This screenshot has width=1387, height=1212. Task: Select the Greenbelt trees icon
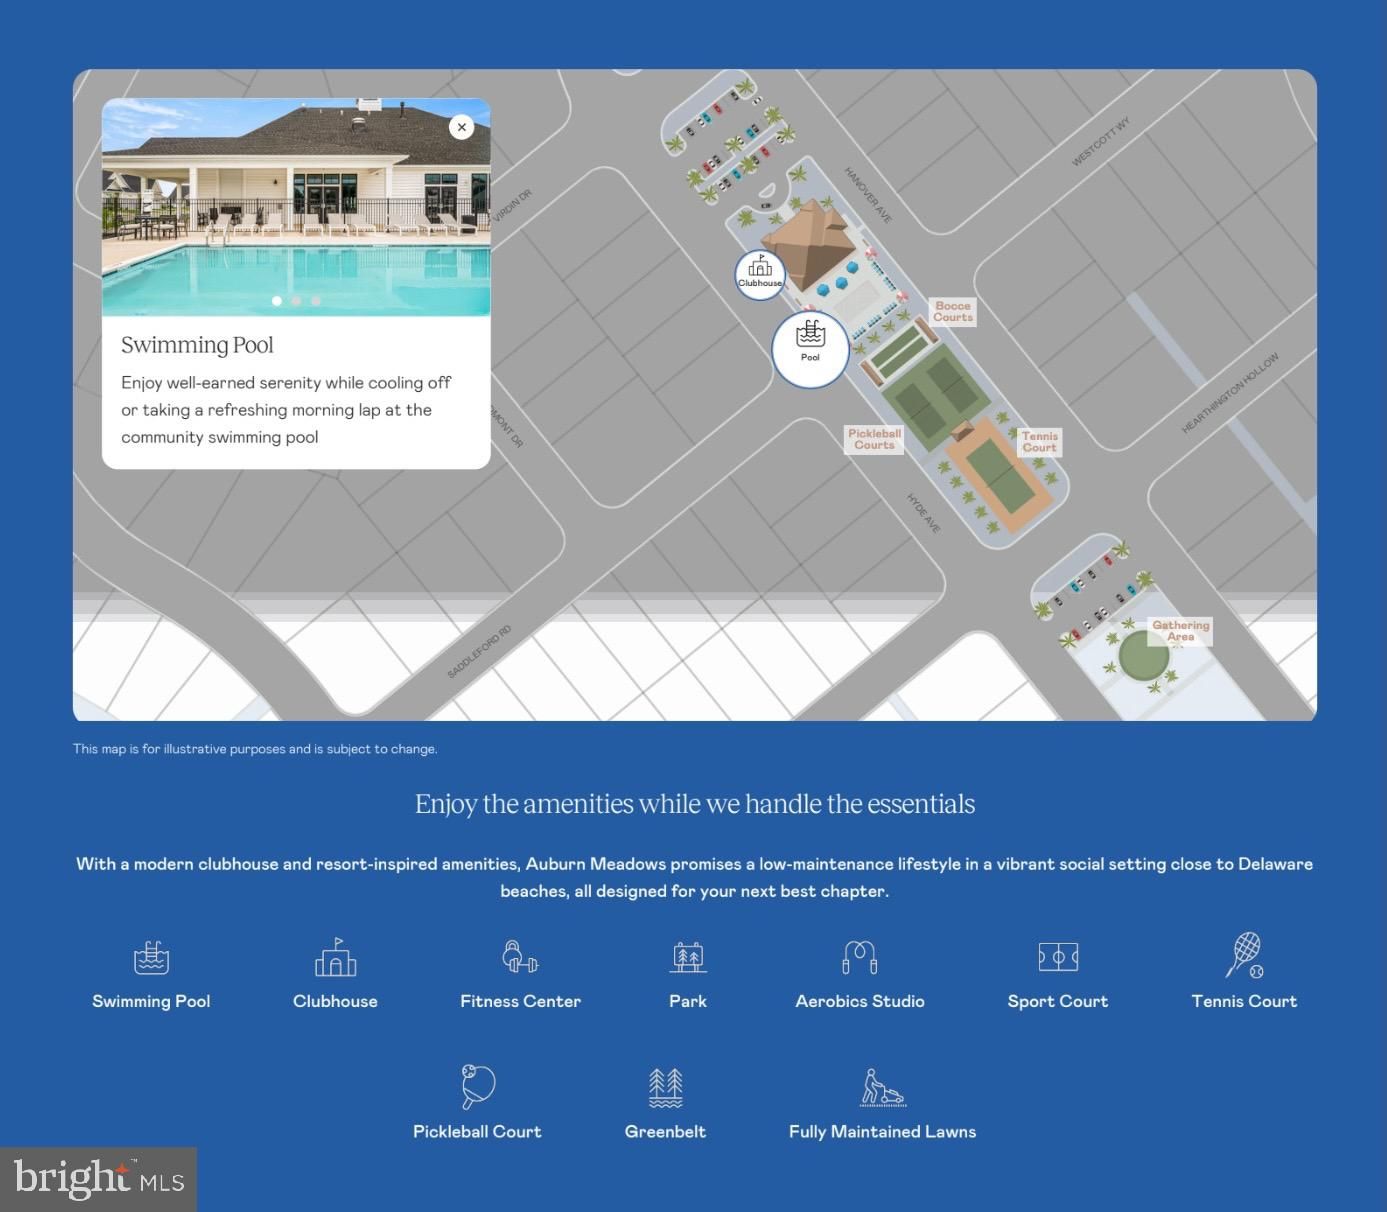tap(665, 1087)
